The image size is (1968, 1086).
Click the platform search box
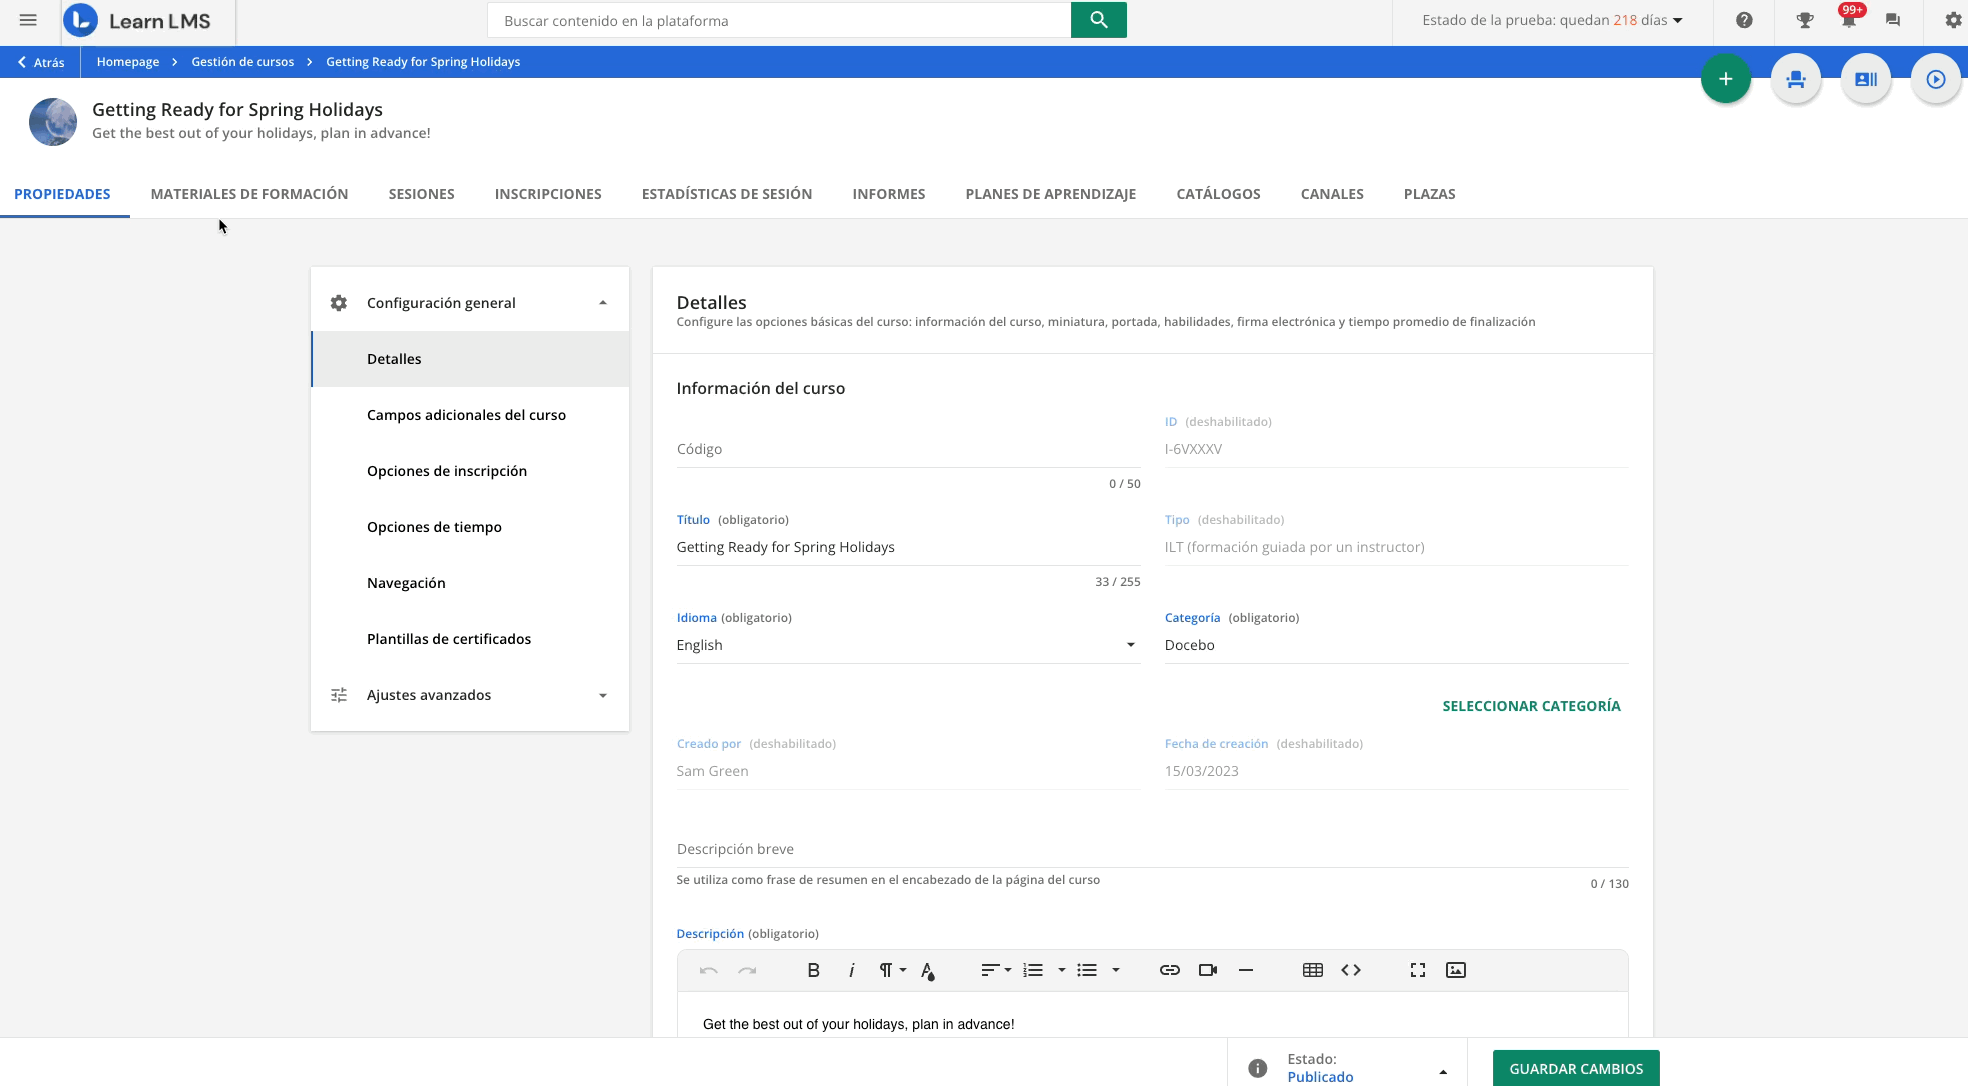[x=779, y=20]
